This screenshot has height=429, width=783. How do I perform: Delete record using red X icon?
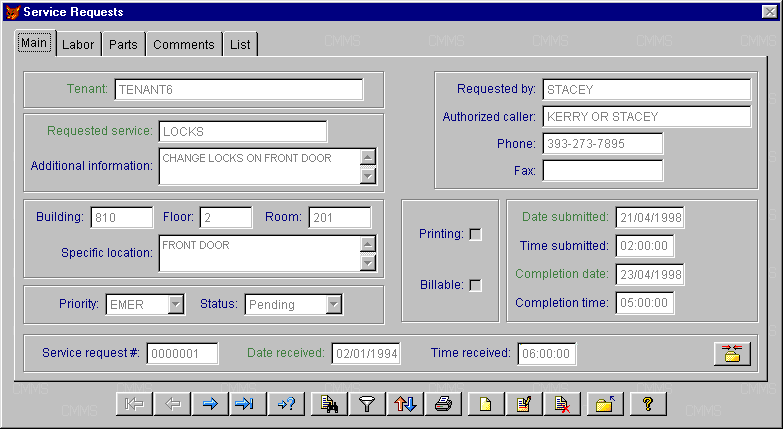coord(562,404)
